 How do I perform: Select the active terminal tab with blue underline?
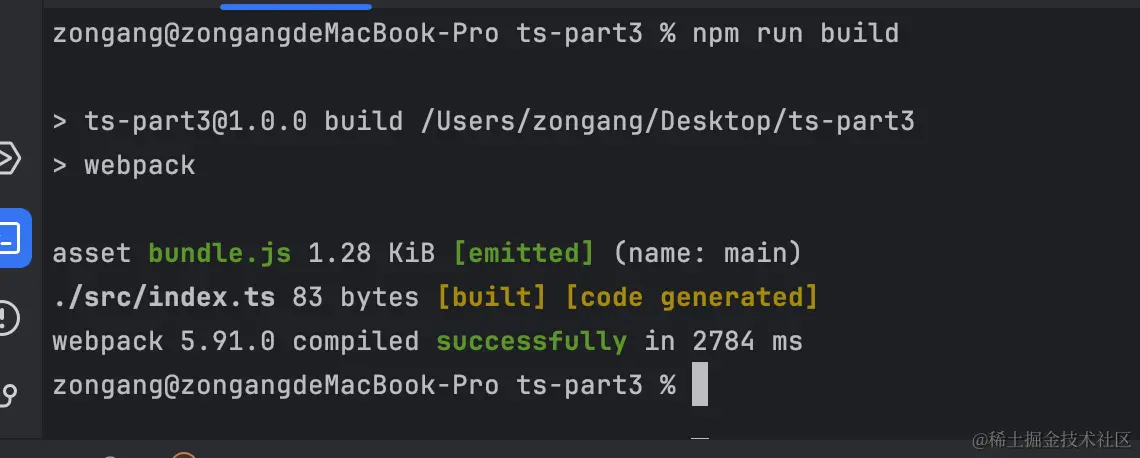pyautogui.click(x=296, y=5)
